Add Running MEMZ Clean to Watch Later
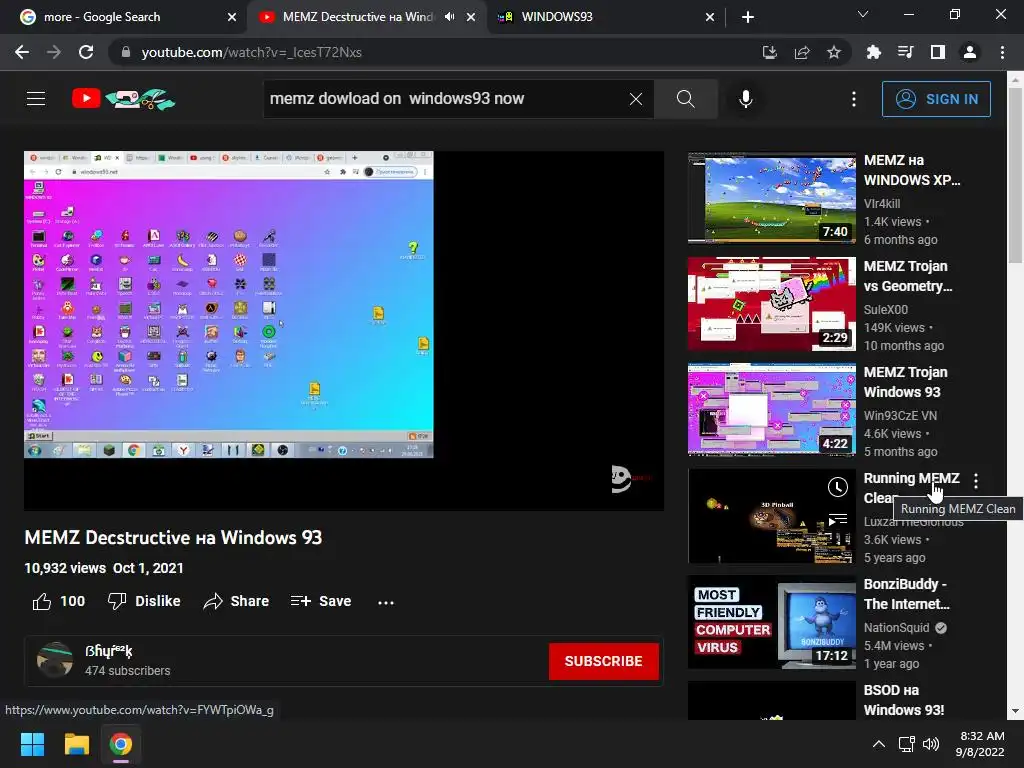Screen dimensions: 1024x768 click(x=838, y=487)
